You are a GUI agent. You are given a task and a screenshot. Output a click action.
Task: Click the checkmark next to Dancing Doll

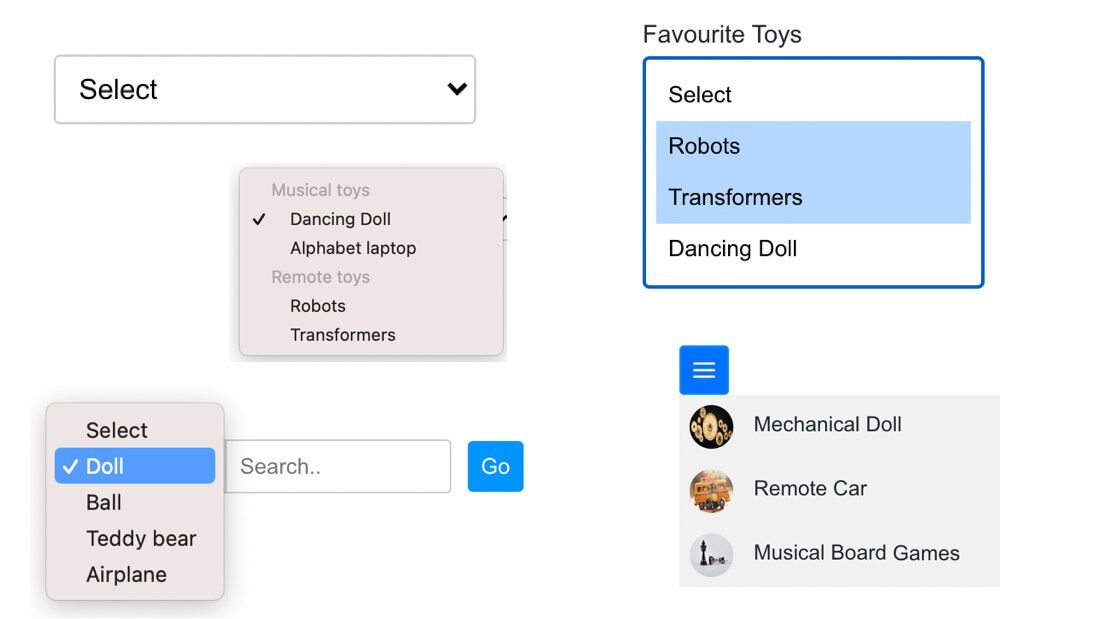coord(259,220)
